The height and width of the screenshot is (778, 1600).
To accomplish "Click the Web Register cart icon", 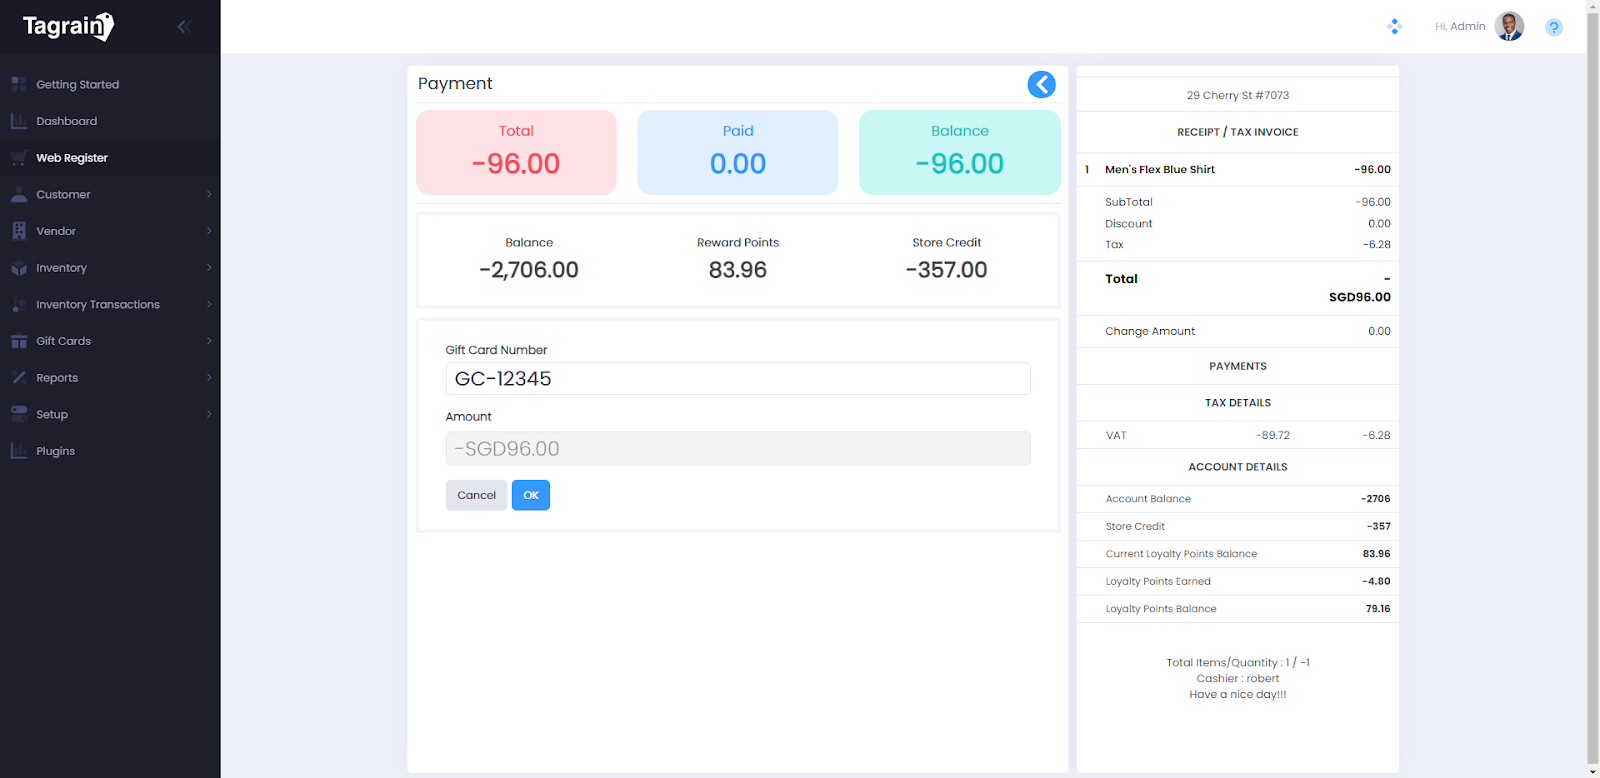I will coord(19,158).
